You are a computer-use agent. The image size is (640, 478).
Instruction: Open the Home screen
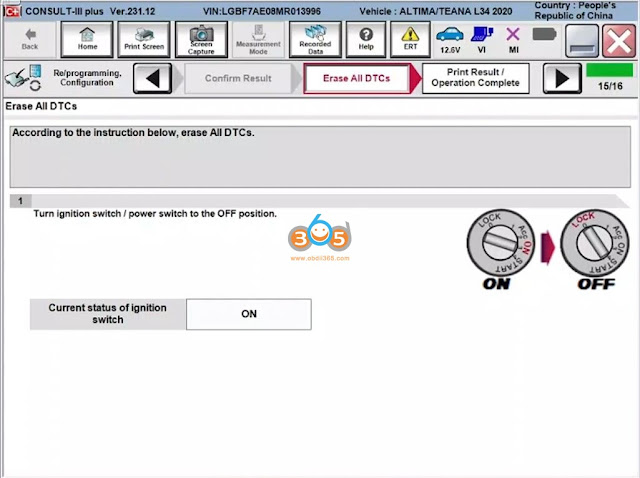point(87,40)
